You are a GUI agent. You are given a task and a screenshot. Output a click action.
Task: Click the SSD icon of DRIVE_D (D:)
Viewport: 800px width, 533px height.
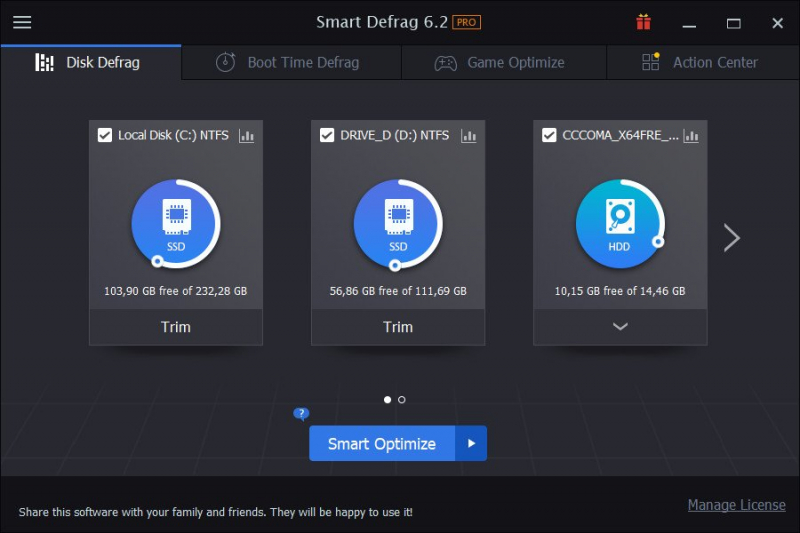(x=398, y=223)
